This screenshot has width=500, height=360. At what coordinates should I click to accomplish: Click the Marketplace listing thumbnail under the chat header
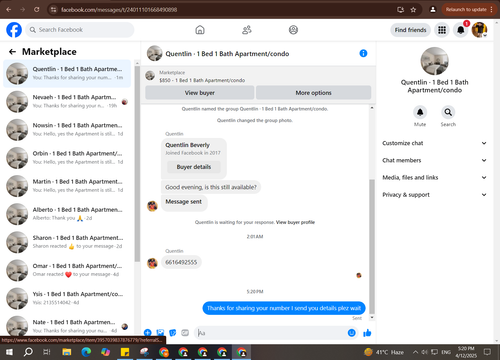click(150, 76)
